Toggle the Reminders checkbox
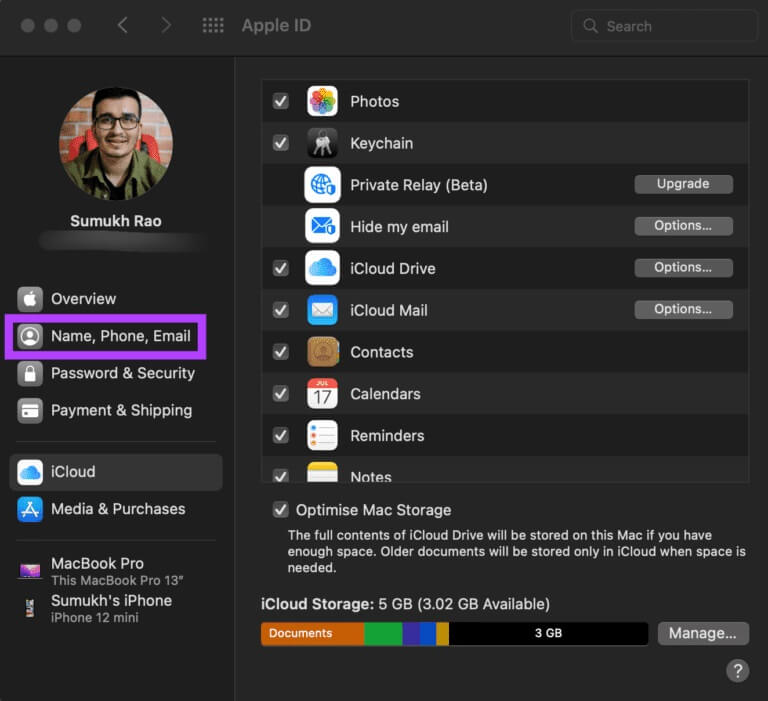 pos(281,435)
